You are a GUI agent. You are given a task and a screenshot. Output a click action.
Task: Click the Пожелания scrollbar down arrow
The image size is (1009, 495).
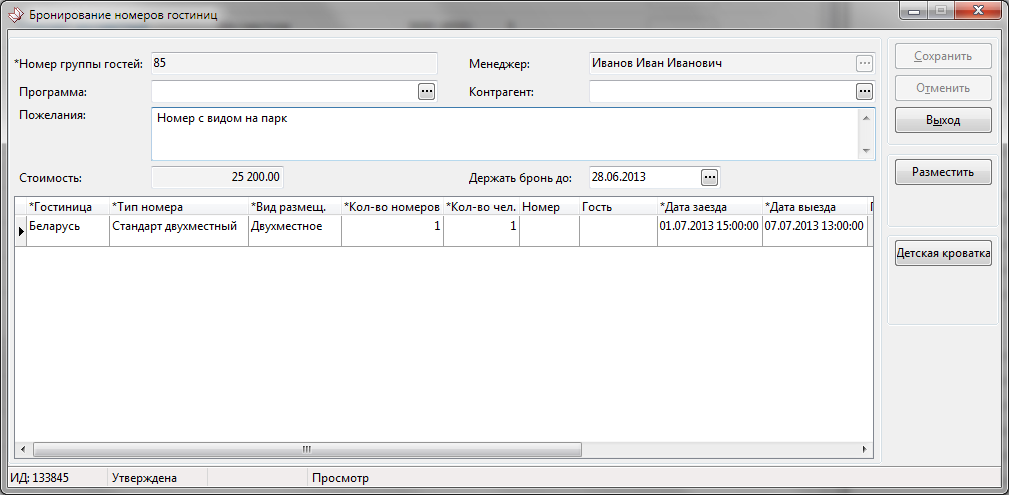(866, 151)
